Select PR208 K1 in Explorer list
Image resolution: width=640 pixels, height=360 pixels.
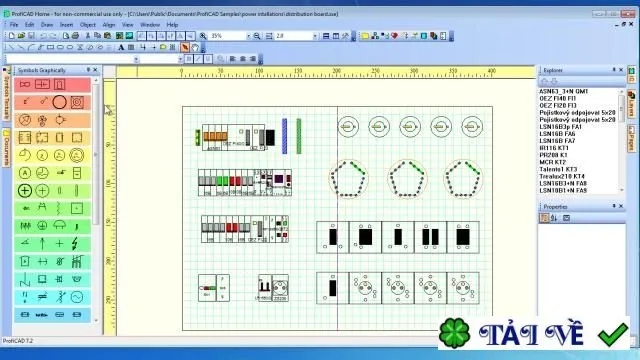pos(553,155)
